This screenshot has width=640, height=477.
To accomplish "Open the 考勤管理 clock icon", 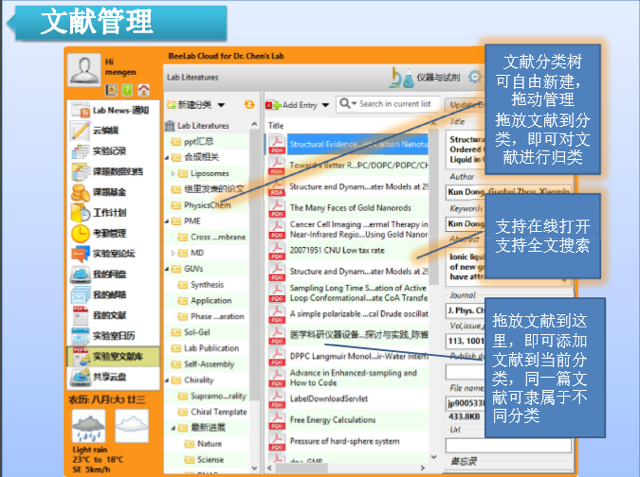I will [80, 233].
